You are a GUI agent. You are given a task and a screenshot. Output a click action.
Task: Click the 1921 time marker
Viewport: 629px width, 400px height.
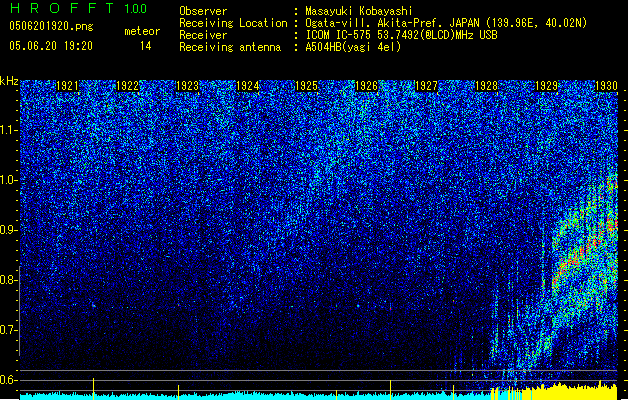pyautogui.click(x=67, y=86)
